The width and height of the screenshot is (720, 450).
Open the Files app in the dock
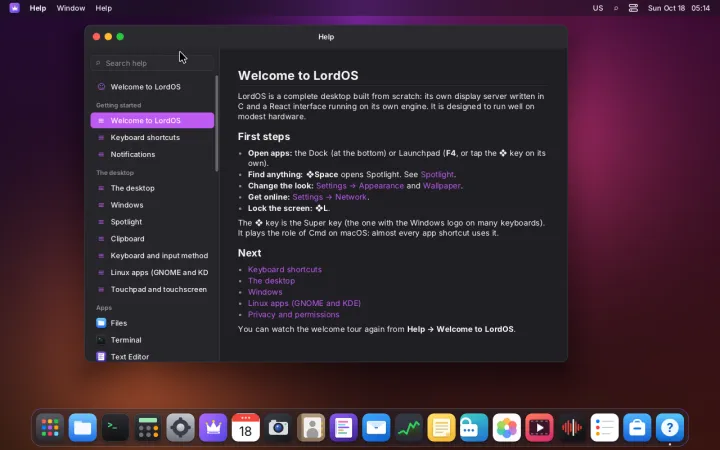coord(83,428)
